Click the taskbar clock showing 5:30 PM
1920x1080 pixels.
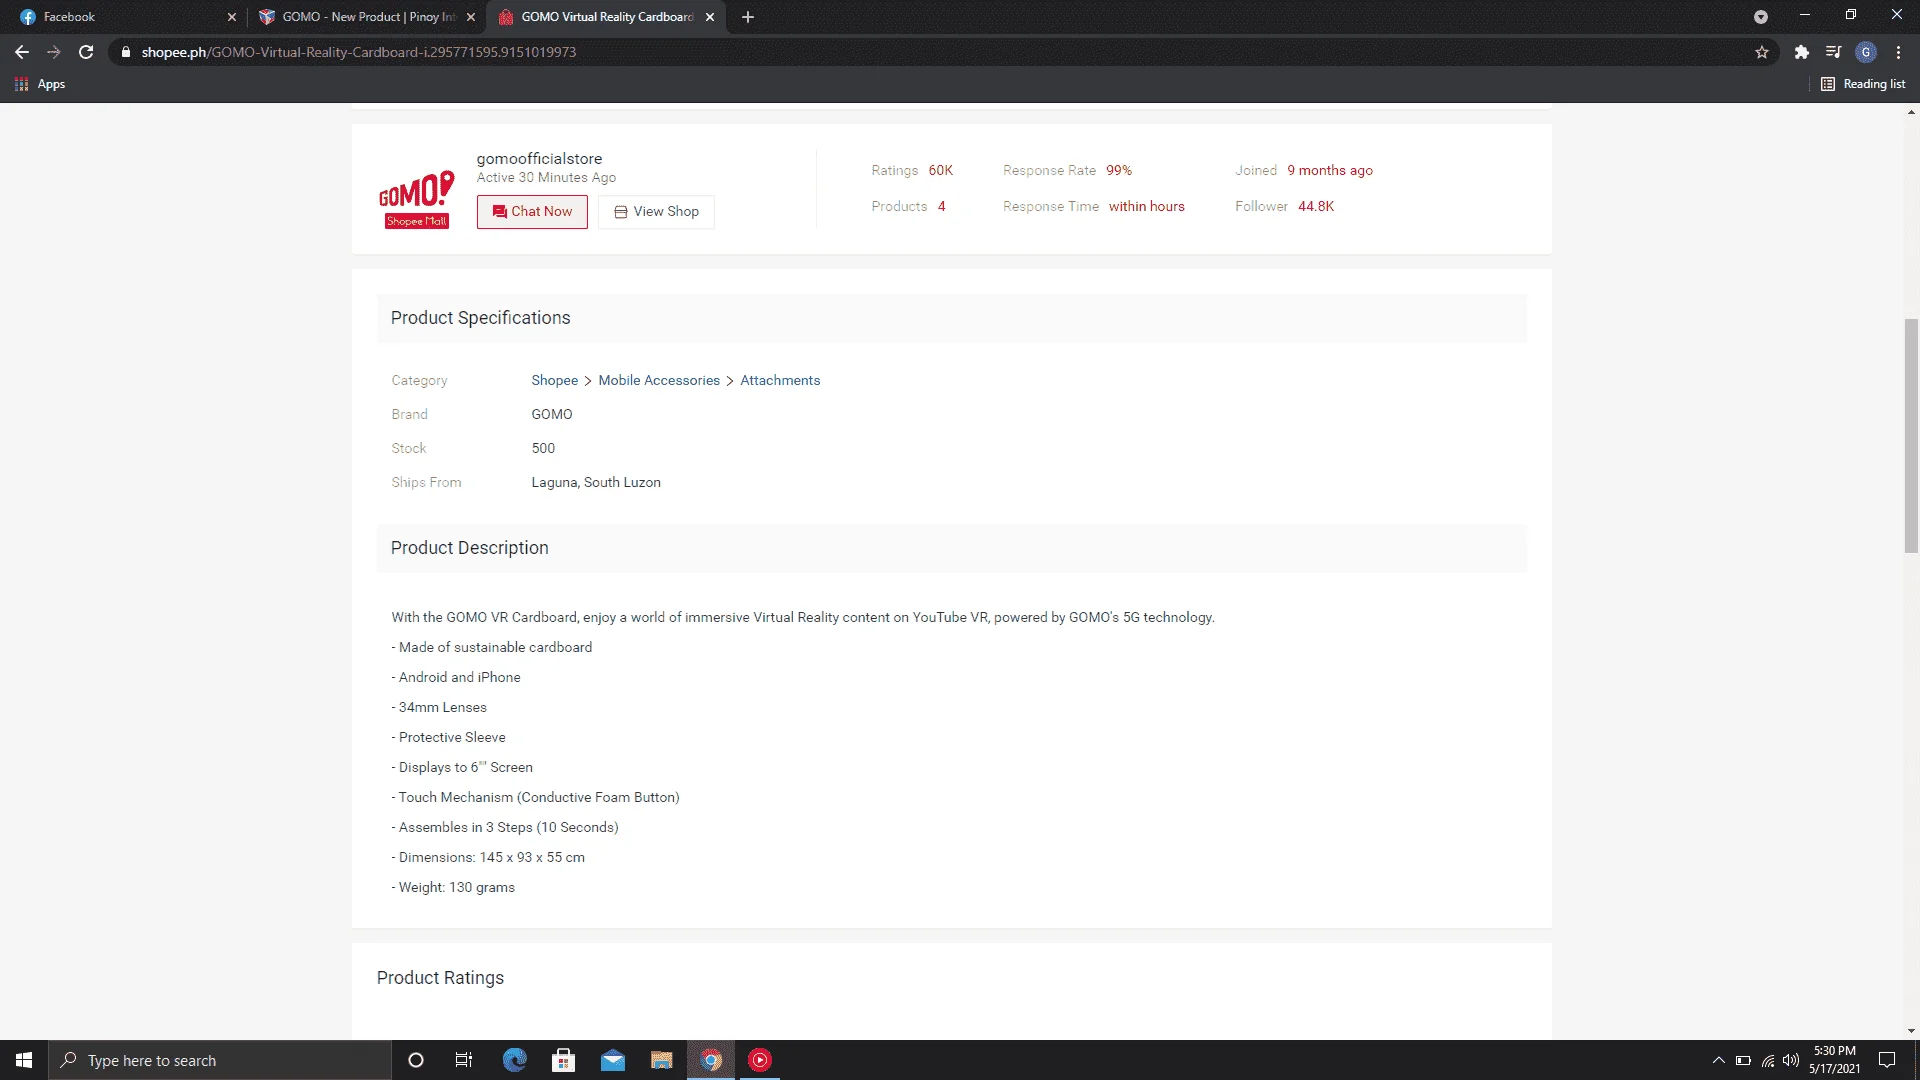pyautogui.click(x=1834, y=1060)
